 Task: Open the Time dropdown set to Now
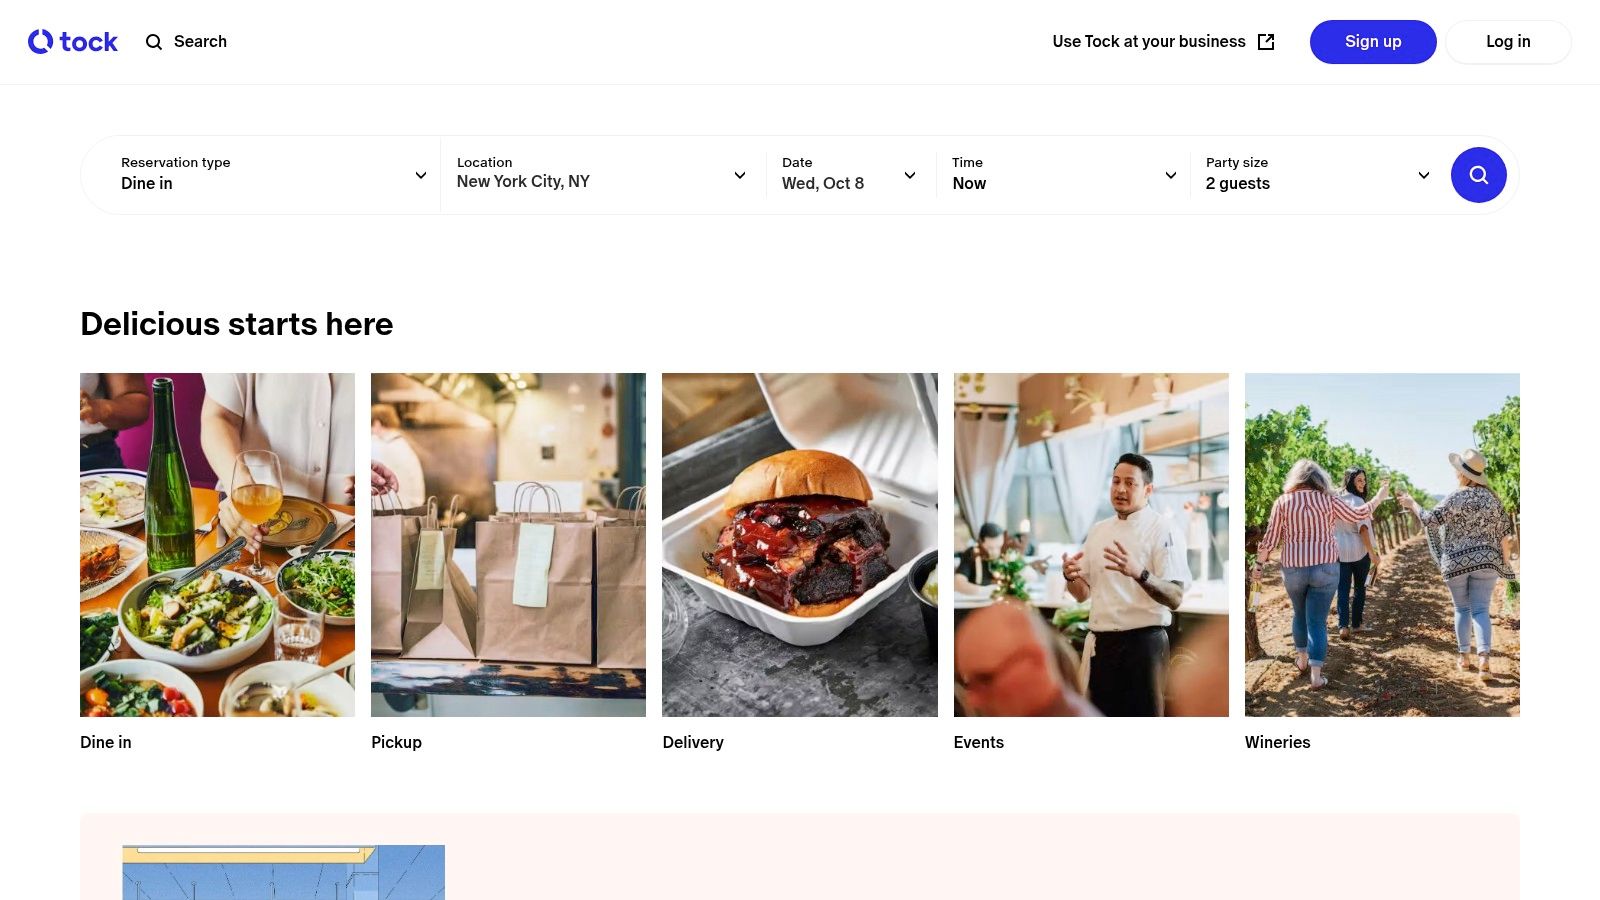pyautogui.click(x=1064, y=175)
